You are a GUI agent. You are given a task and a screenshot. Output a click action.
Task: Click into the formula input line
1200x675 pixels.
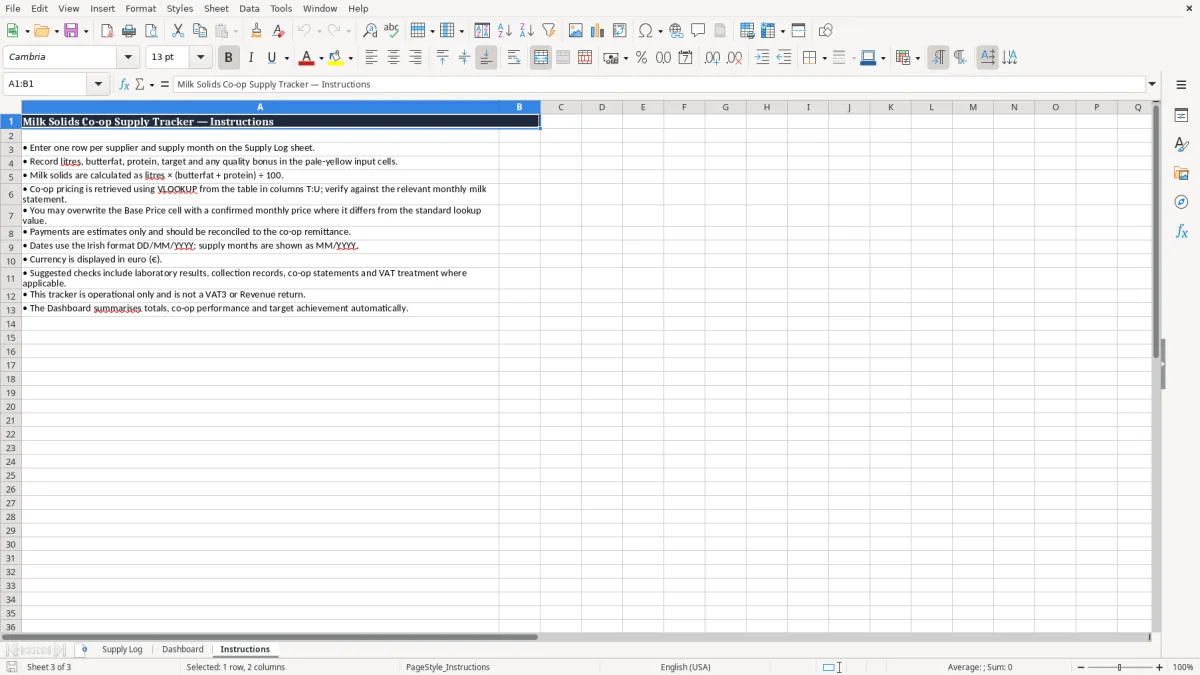tap(660, 84)
